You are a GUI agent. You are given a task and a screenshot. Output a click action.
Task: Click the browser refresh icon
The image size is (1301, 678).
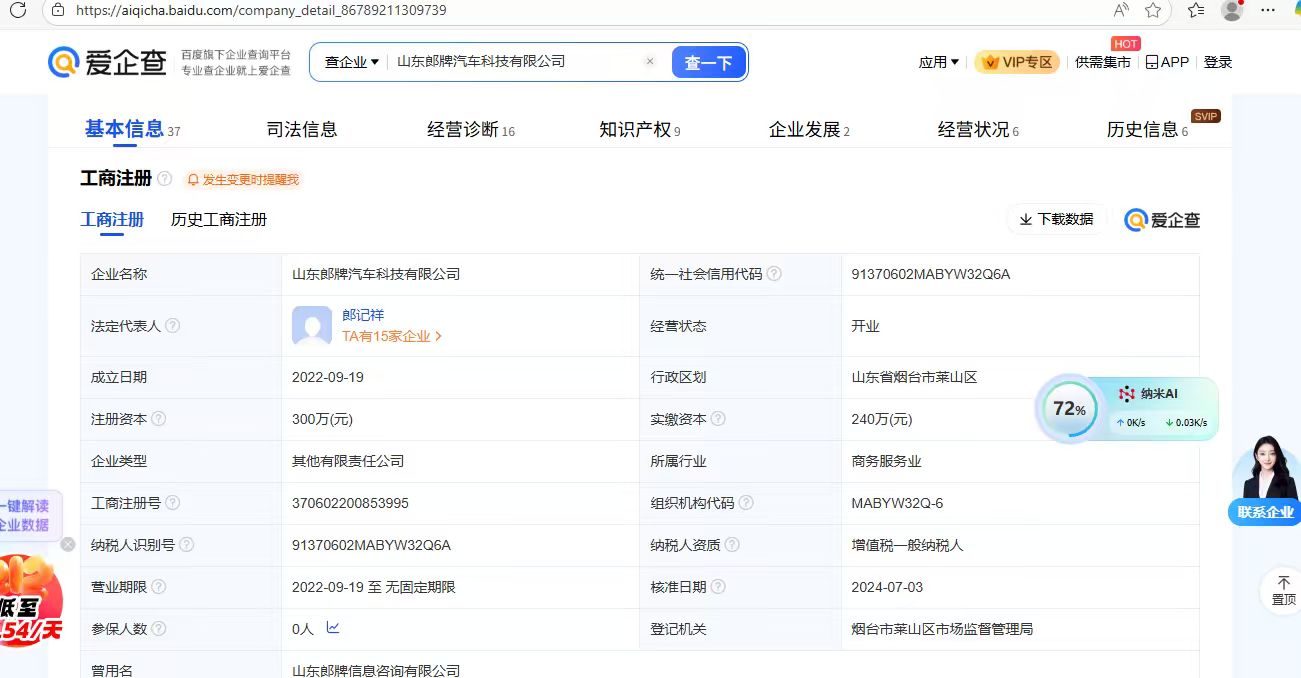coord(18,10)
